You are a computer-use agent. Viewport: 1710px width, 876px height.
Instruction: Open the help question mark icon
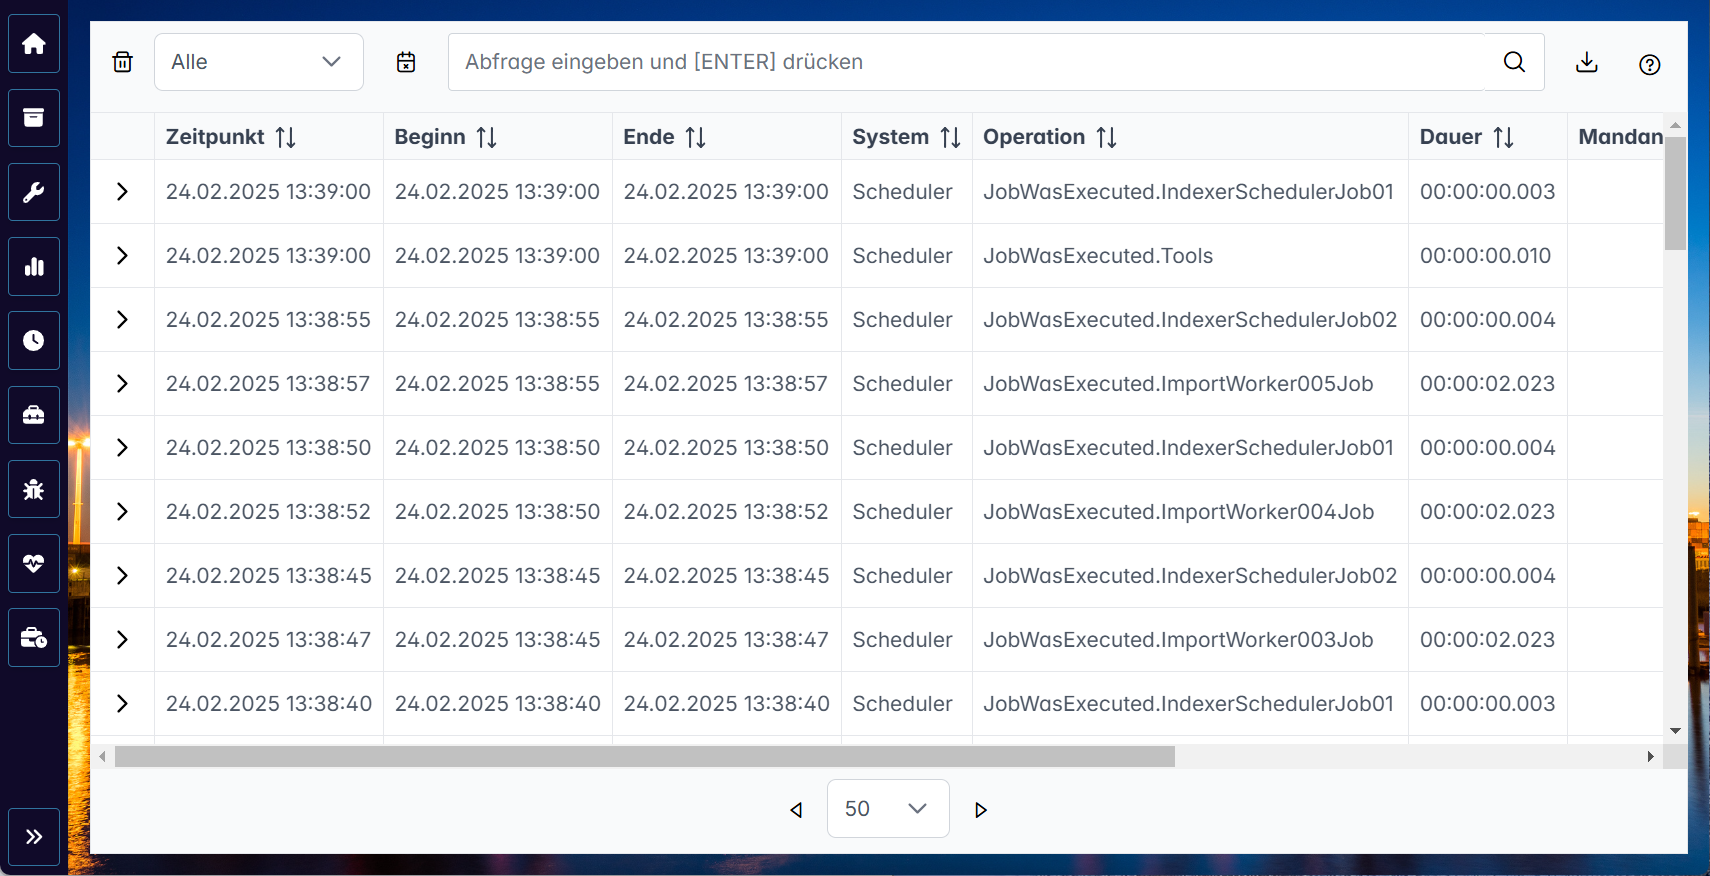click(x=1649, y=65)
